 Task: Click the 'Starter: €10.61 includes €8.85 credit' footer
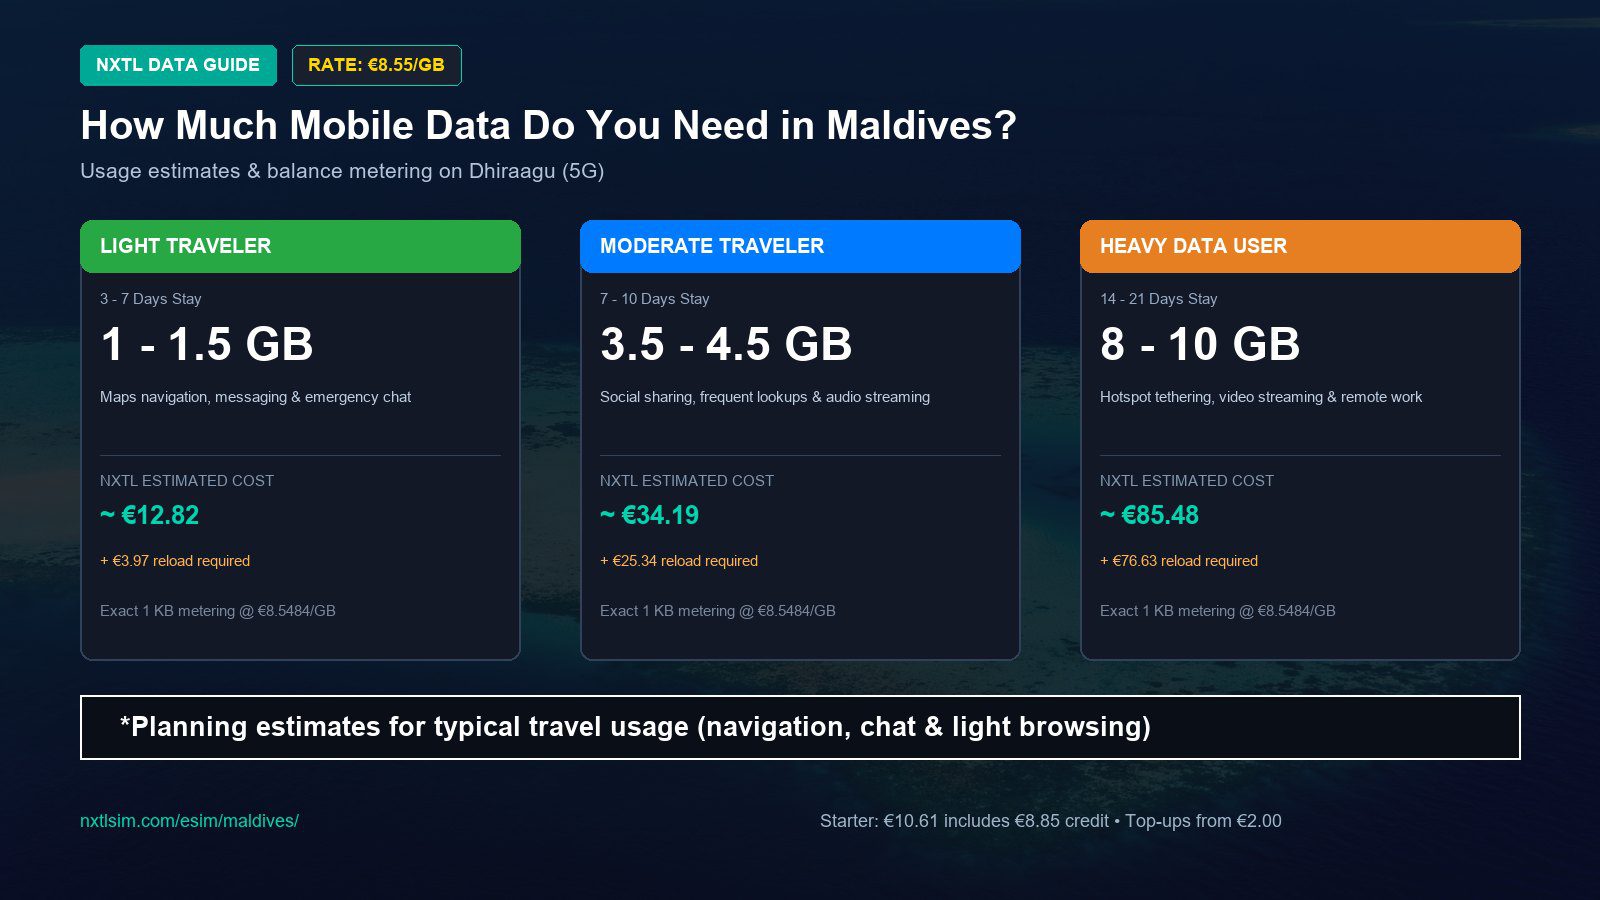point(1051,821)
